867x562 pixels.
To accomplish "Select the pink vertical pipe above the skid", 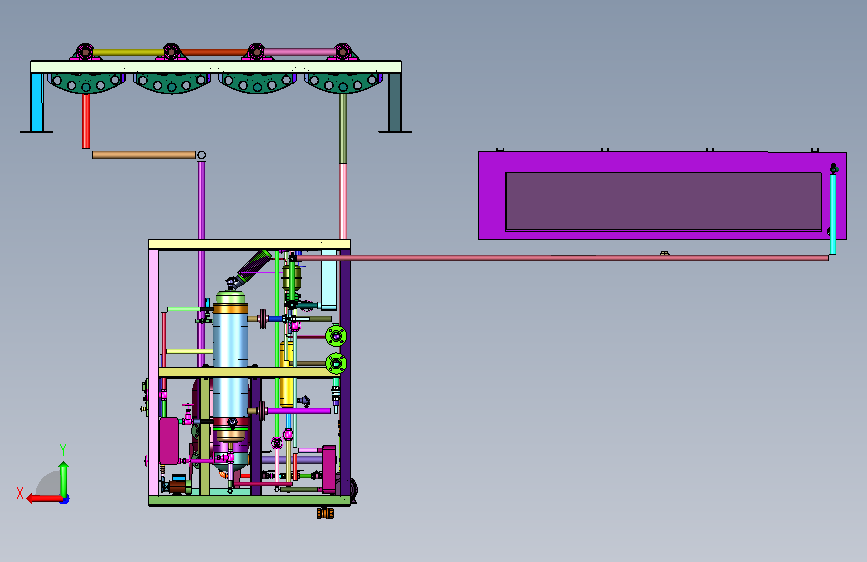I will (x=343, y=201).
